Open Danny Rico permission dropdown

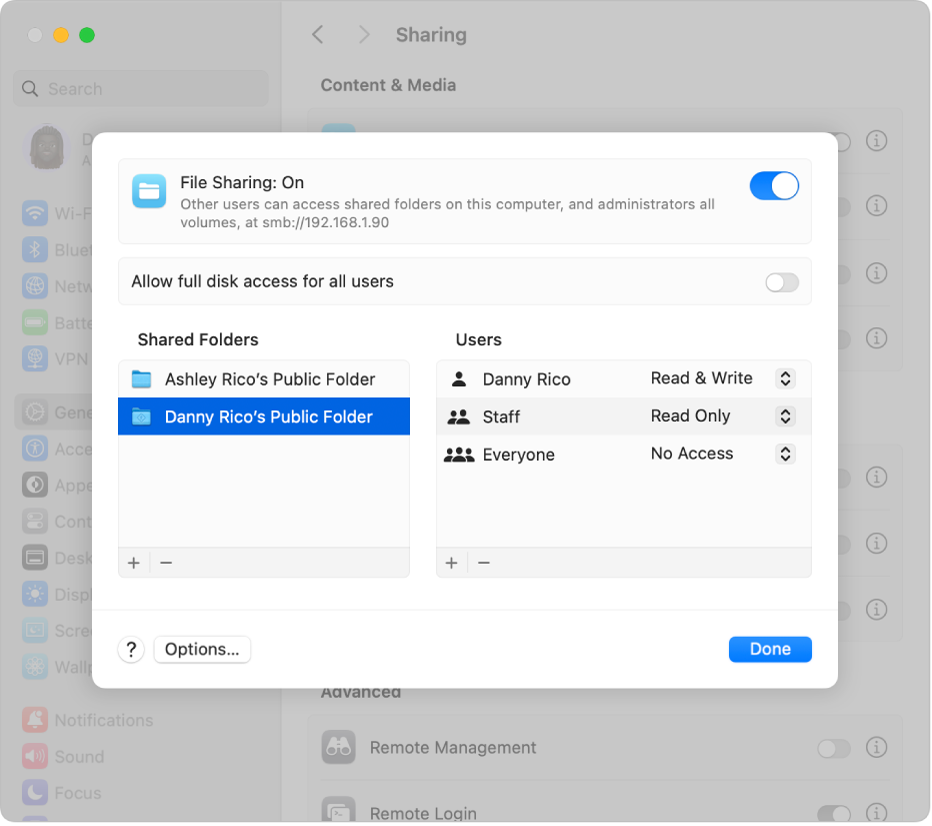785,379
